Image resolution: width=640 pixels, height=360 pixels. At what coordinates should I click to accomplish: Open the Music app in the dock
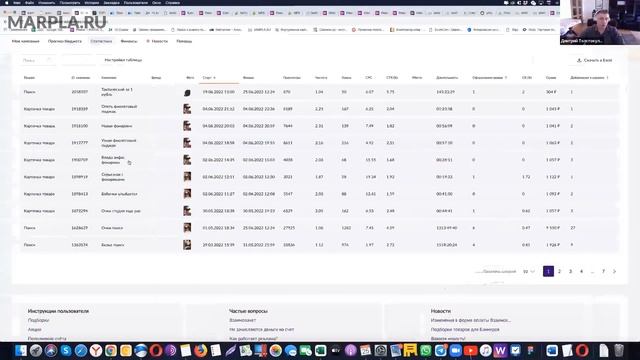(485, 351)
